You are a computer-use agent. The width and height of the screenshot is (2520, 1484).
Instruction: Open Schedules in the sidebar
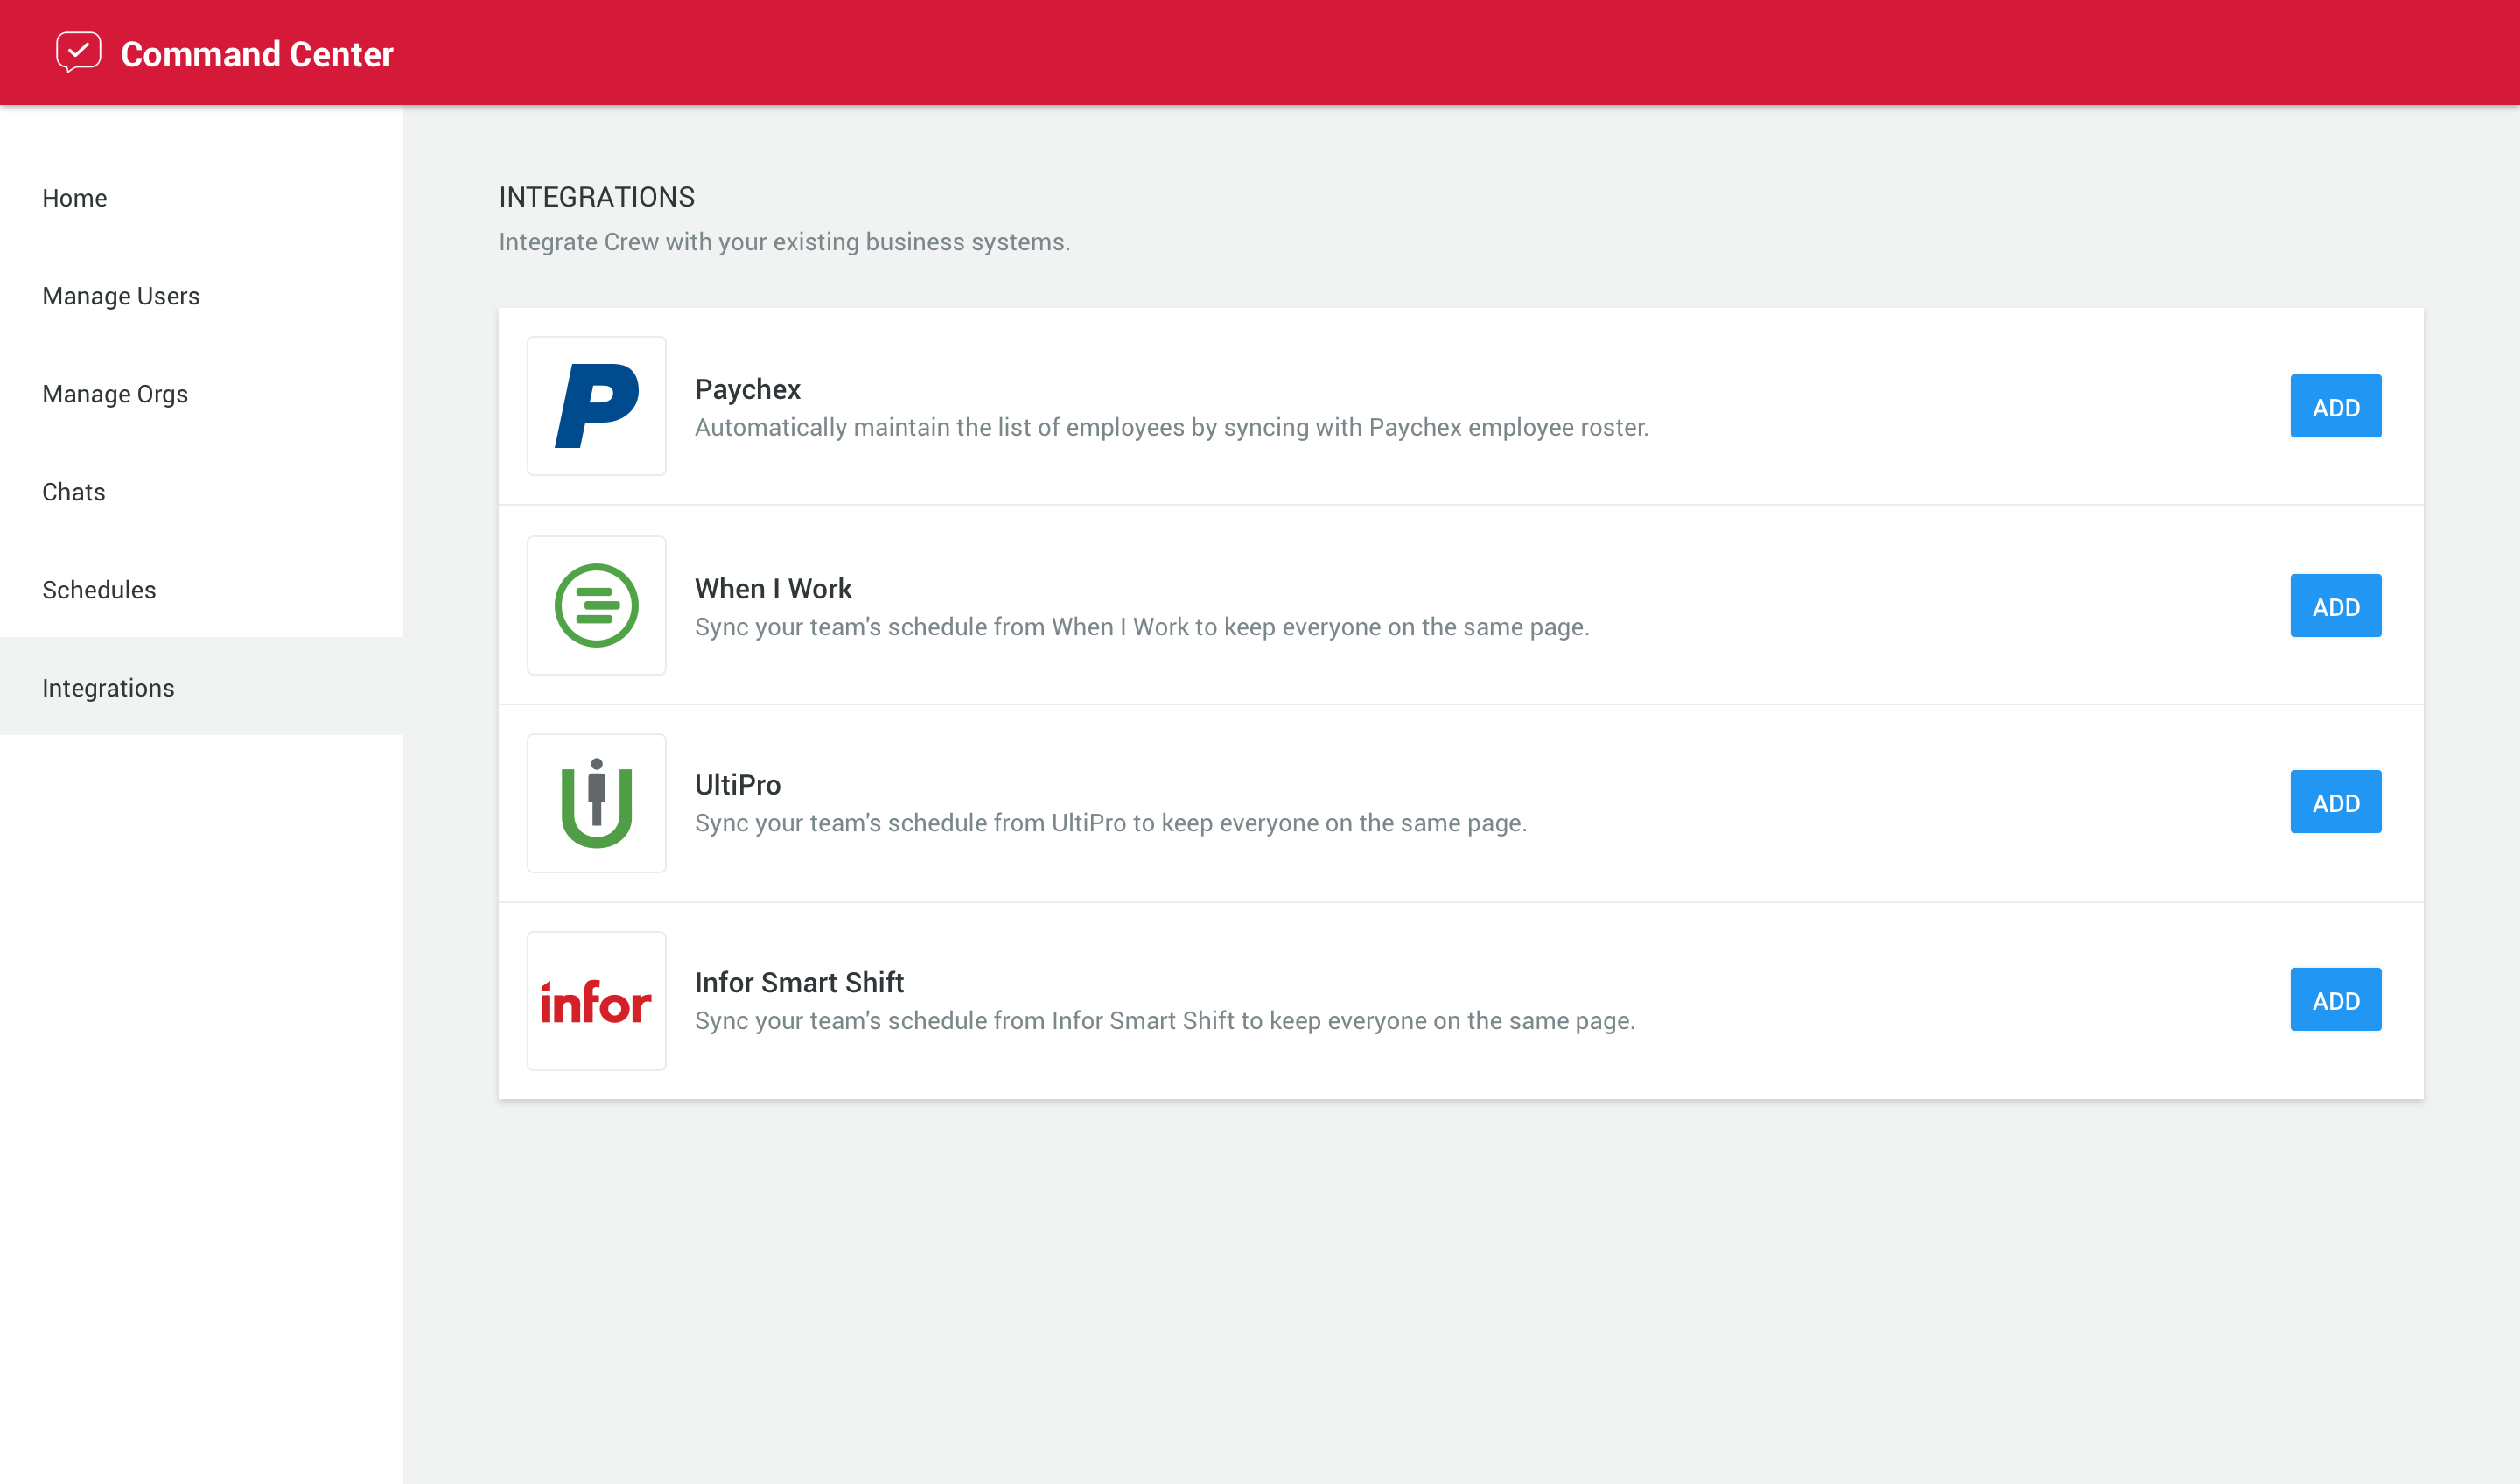[201, 590]
